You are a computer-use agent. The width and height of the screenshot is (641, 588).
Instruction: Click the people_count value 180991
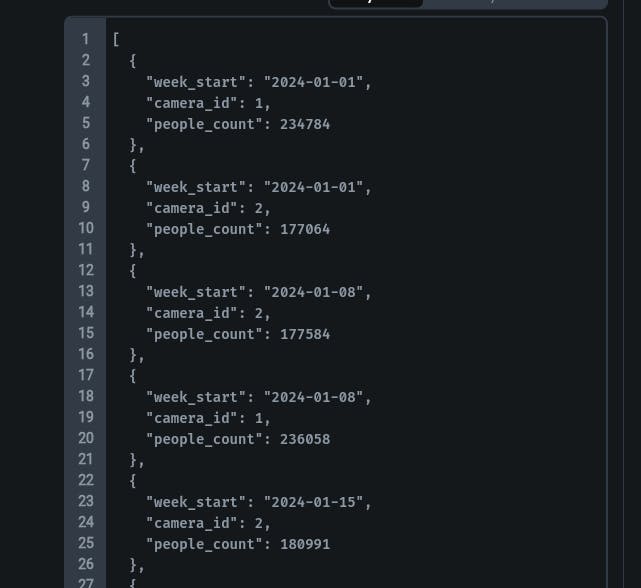(297, 544)
